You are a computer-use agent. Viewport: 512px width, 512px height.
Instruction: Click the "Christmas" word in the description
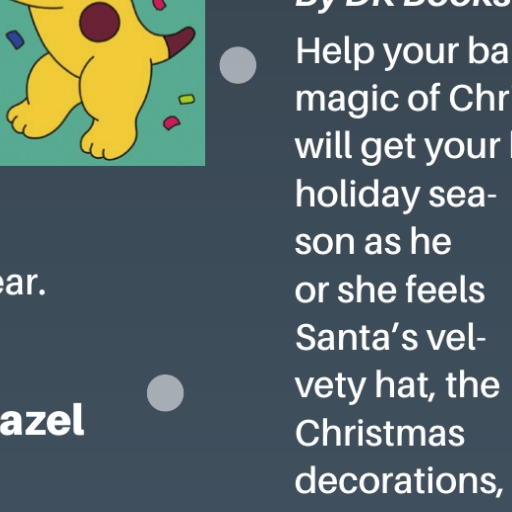[380, 433]
